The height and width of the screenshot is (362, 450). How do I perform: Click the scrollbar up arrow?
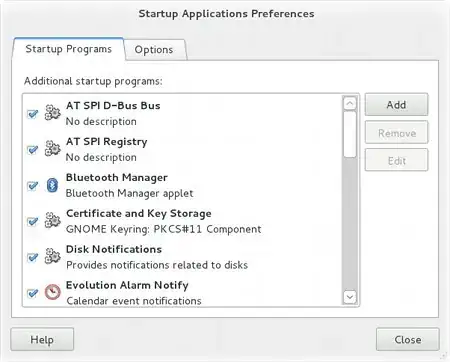(x=350, y=104)
